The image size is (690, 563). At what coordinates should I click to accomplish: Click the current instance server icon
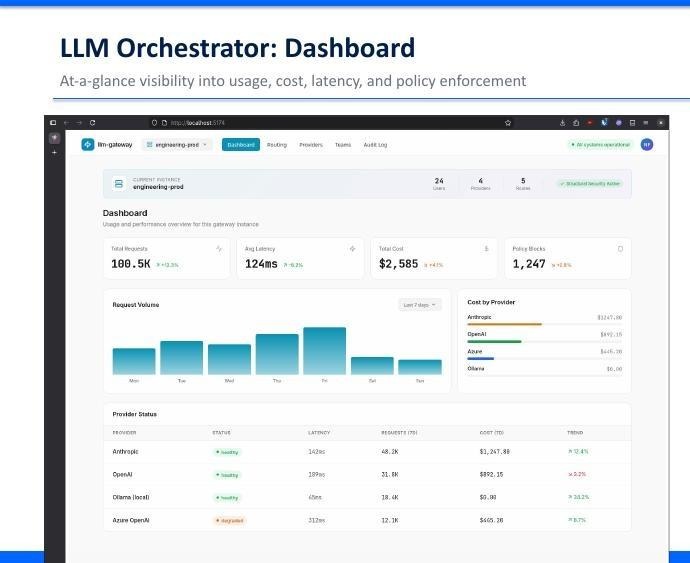119,184
